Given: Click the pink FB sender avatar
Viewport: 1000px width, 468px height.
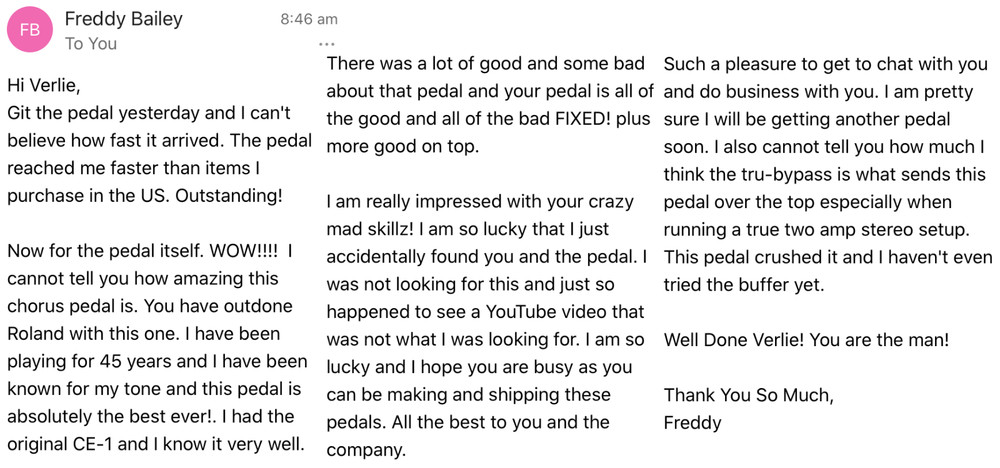Looking at the screenshot, I should (30, 30).
